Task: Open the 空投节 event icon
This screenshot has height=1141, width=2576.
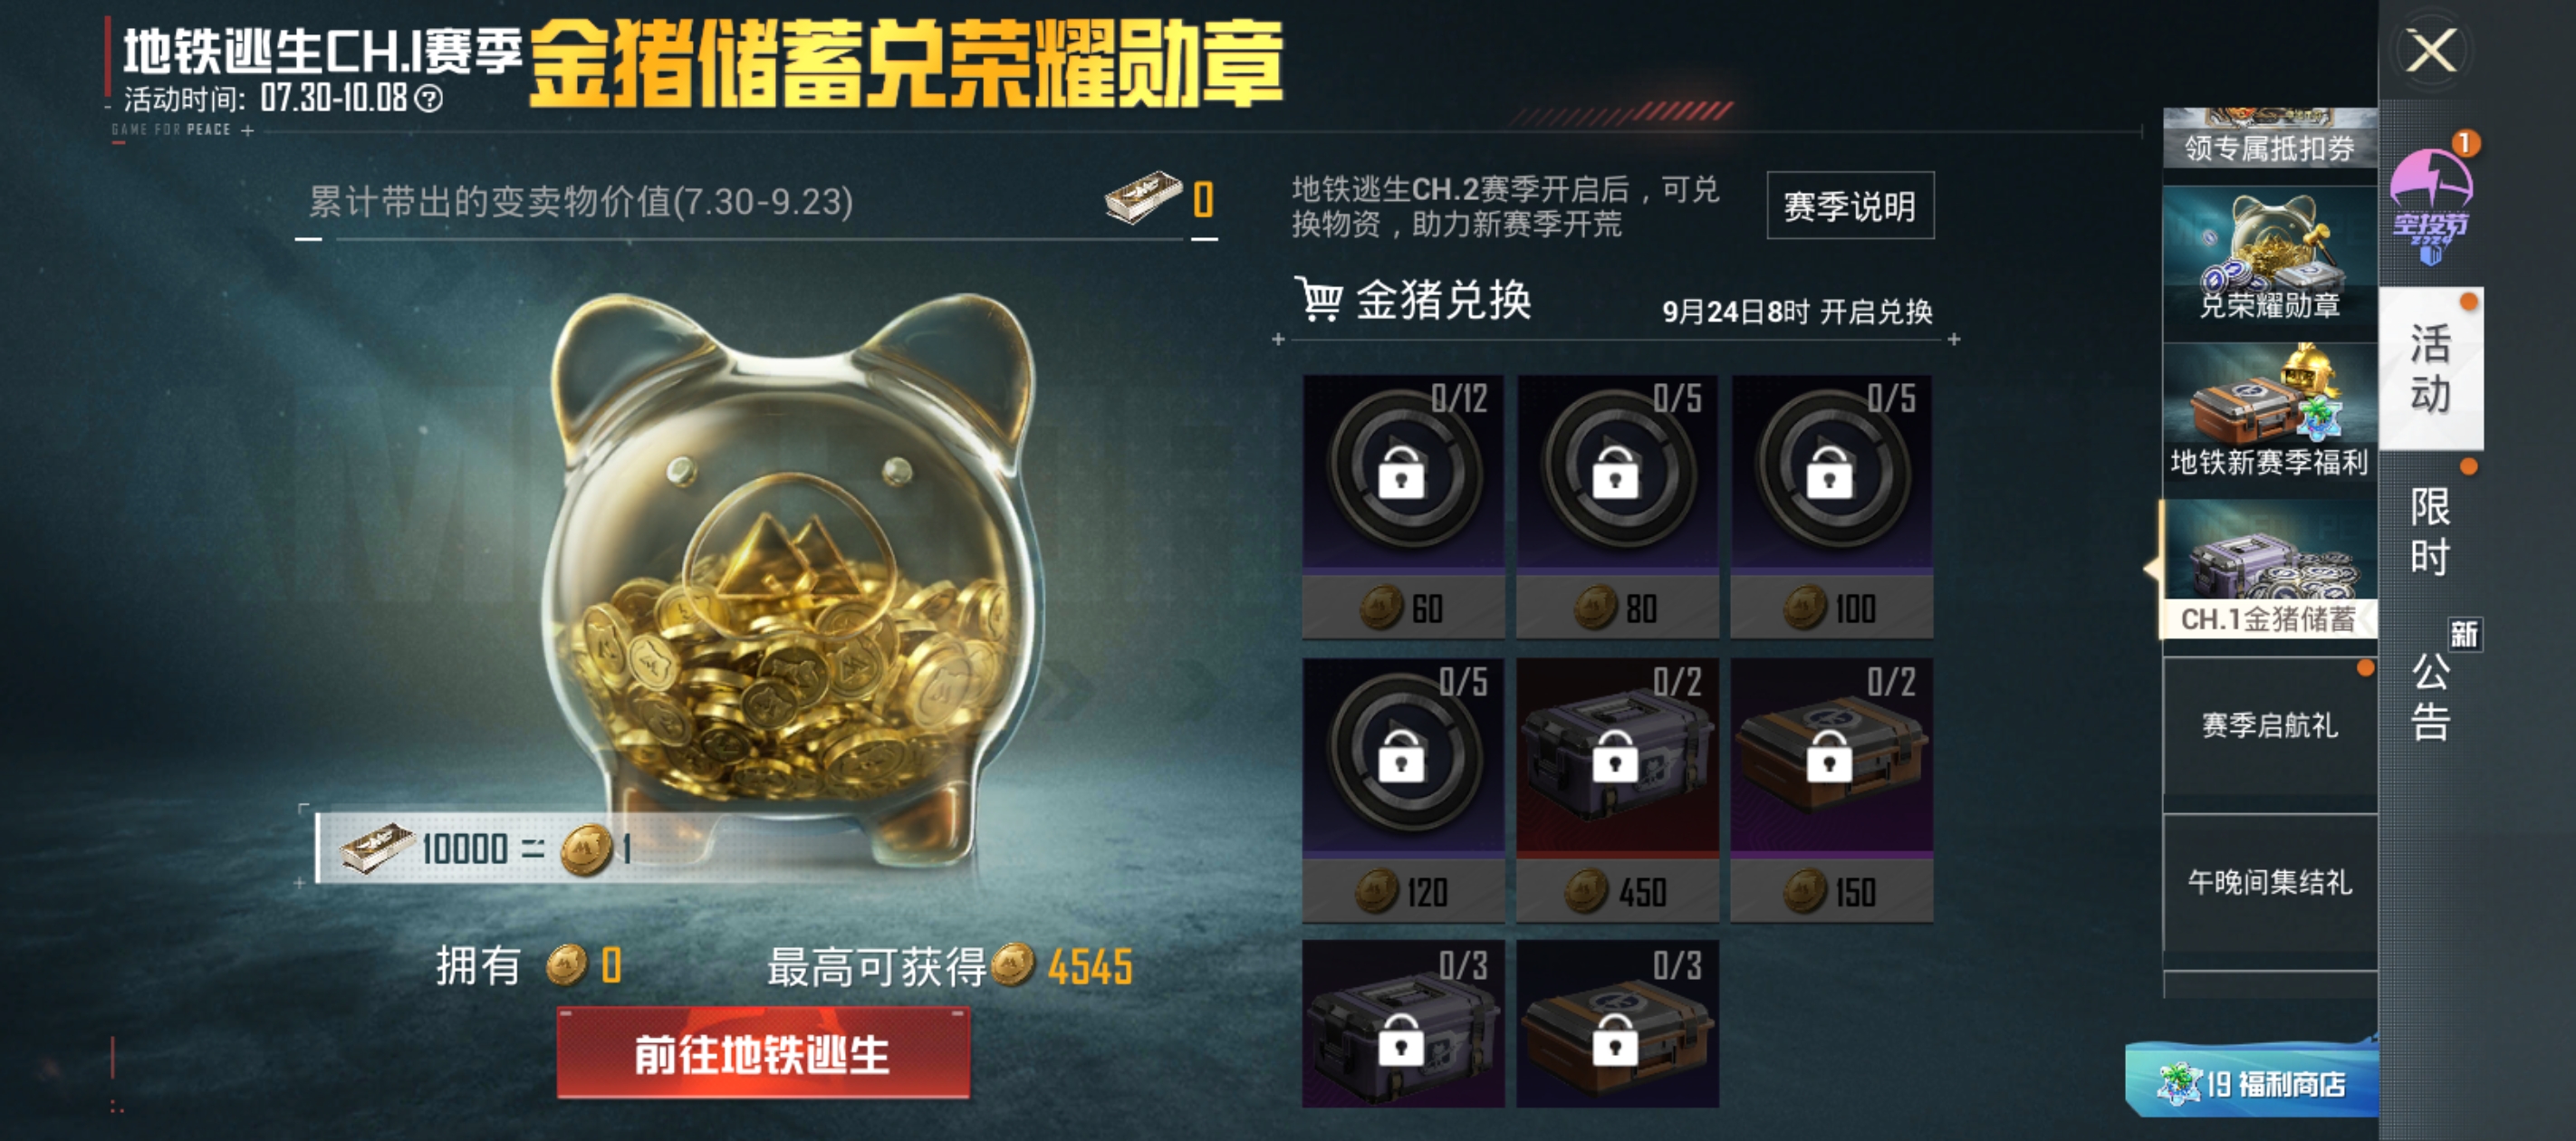Action: (2431, 203)
